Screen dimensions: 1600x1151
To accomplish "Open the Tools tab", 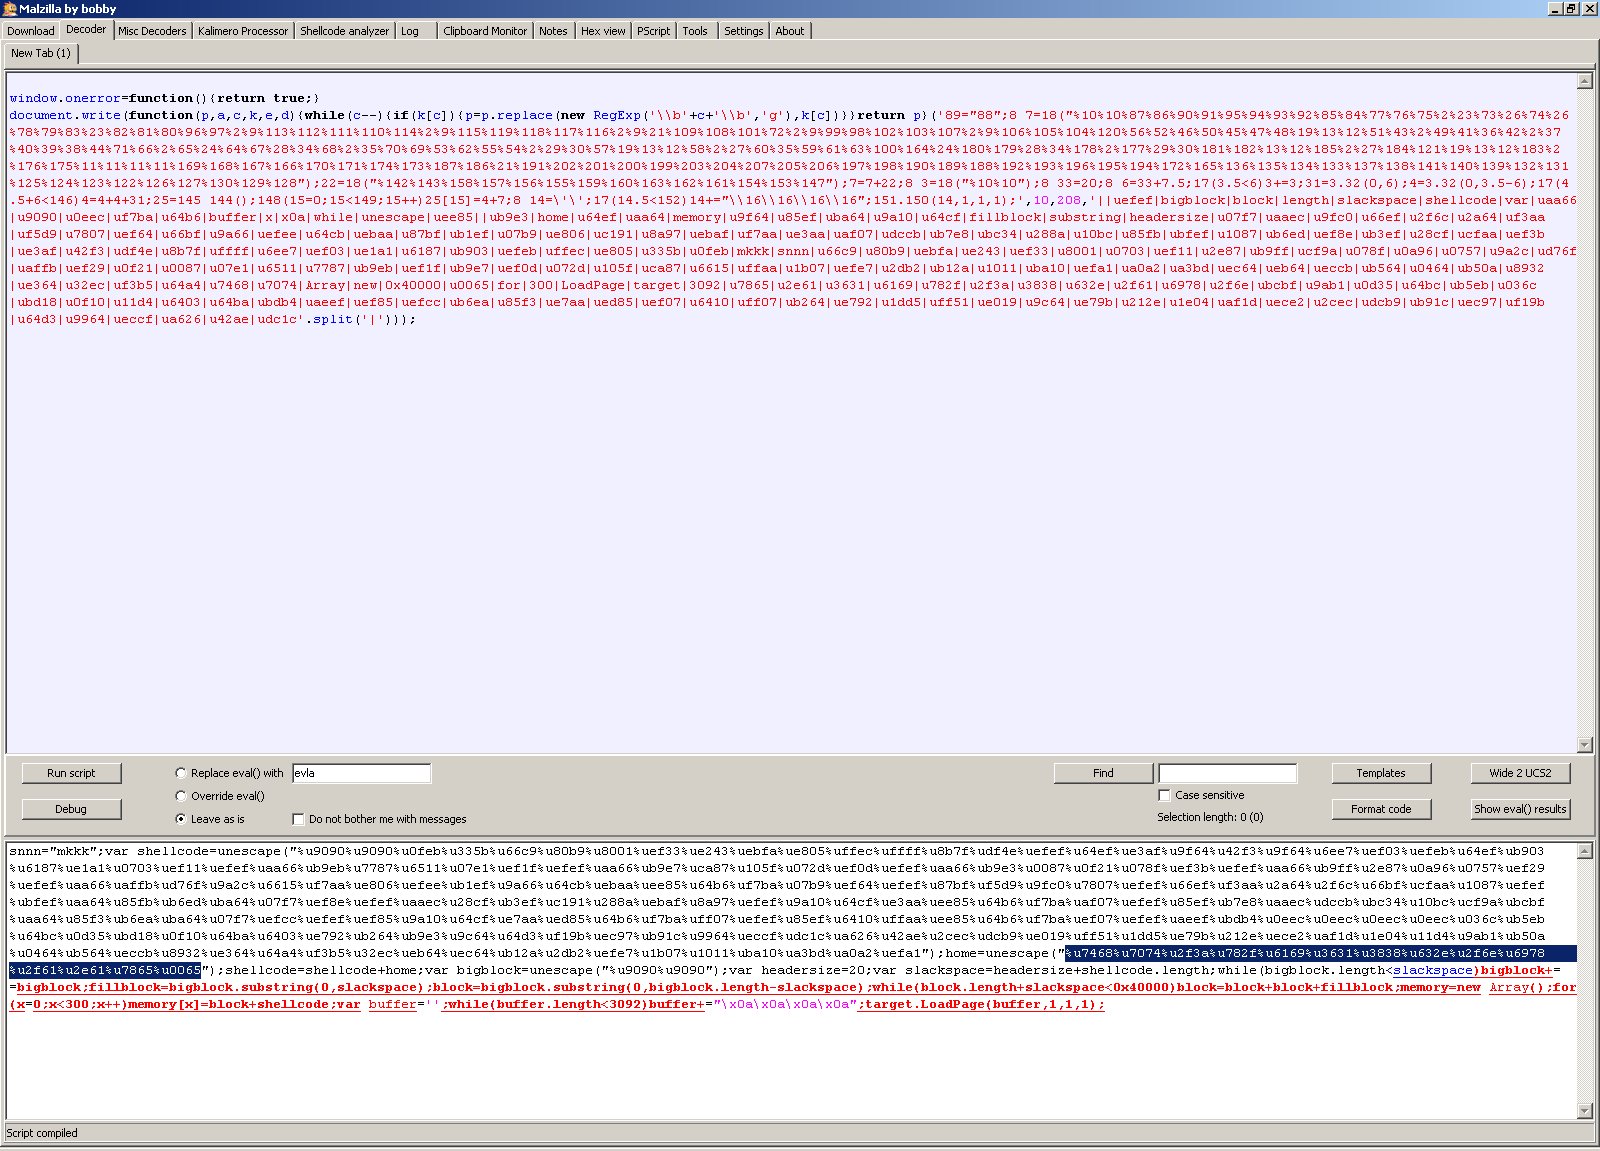I will [695, 31].
